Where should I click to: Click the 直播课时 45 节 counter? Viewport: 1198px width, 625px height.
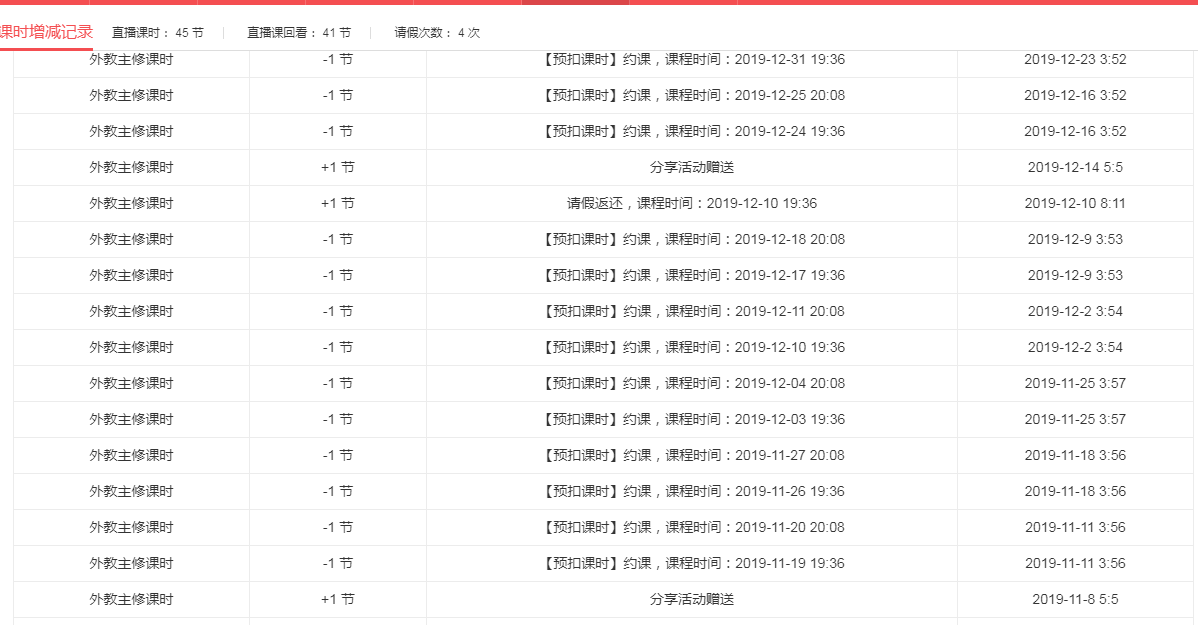pyautogui.click(x=157, y=33)
